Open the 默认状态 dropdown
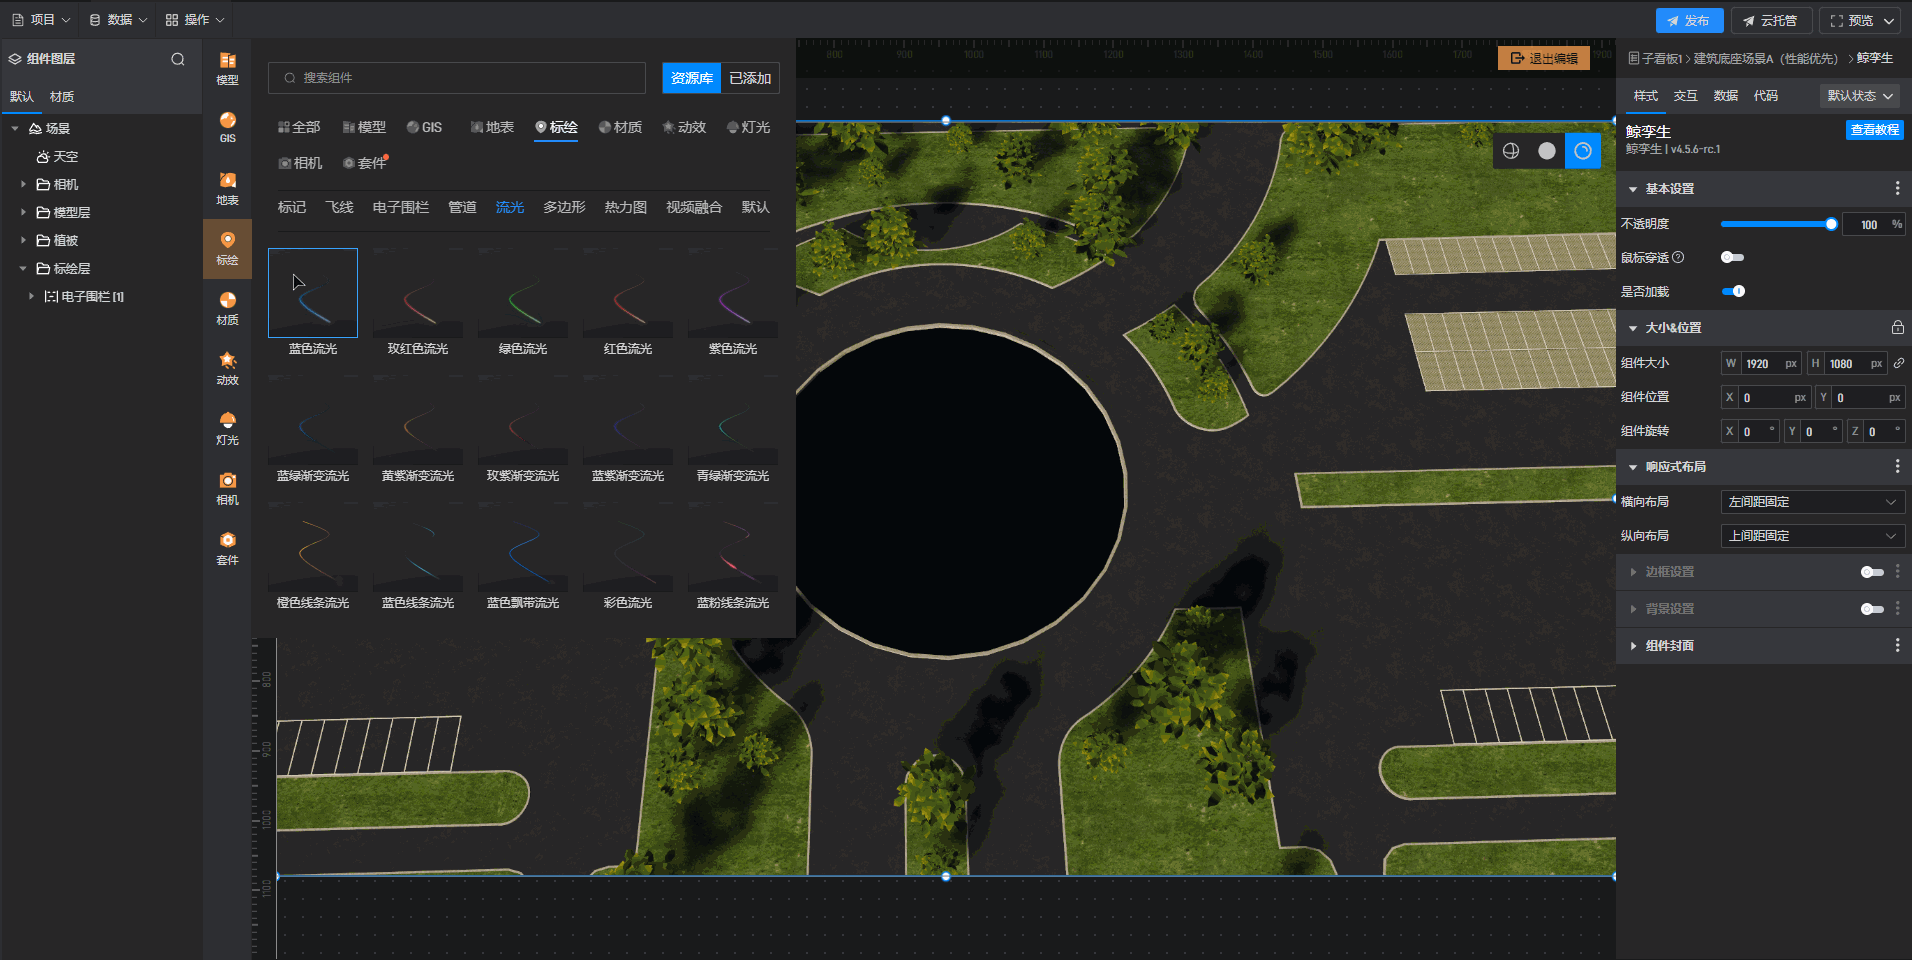Screen dimensions: 1912x960 1859,96
